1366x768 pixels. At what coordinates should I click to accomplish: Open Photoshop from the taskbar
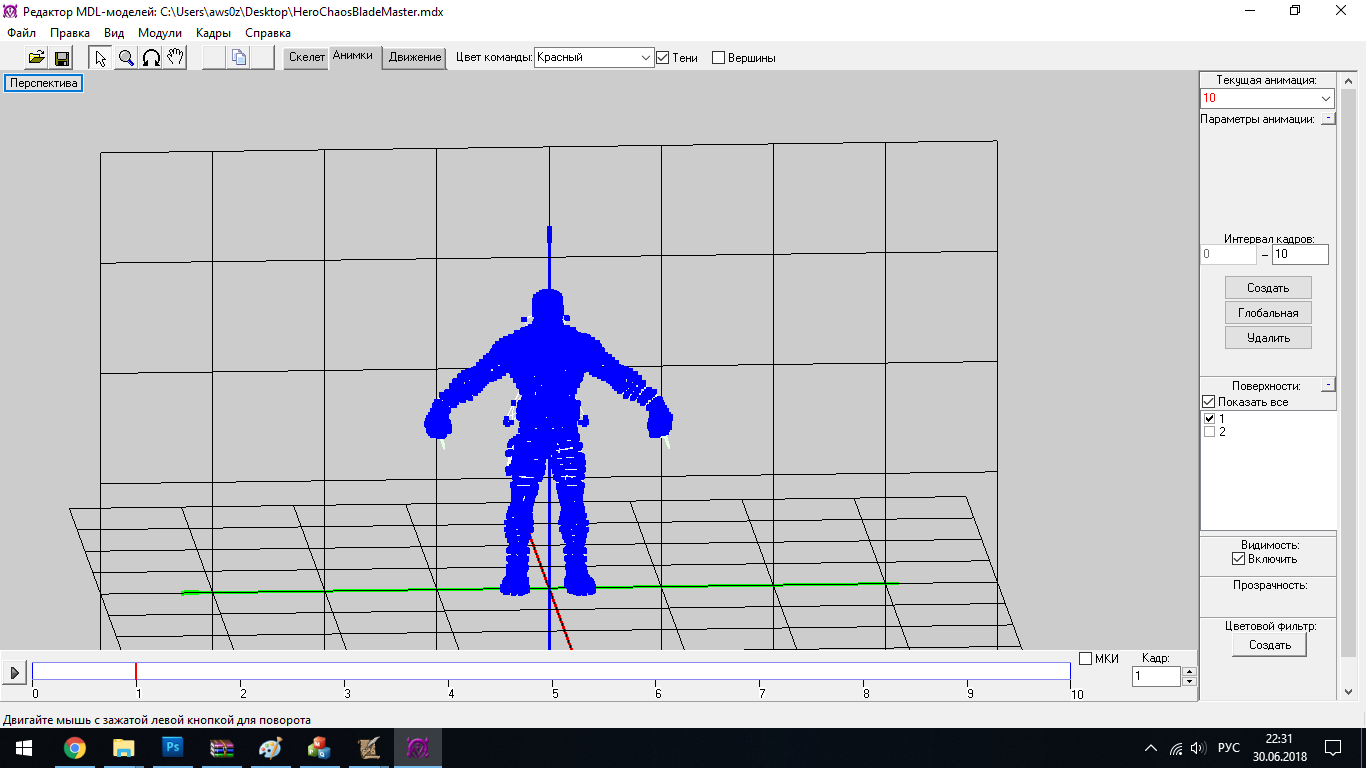172,747
